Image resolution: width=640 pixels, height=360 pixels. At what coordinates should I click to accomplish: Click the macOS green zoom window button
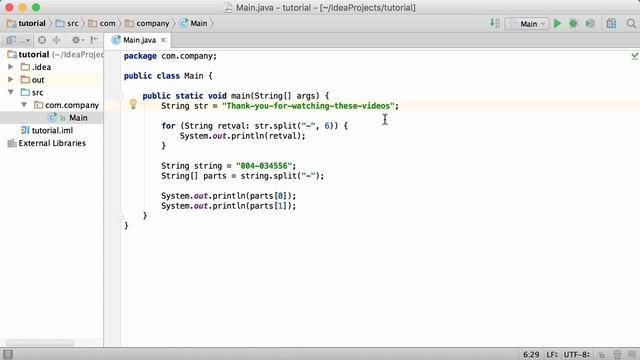[x=36, y=7]
